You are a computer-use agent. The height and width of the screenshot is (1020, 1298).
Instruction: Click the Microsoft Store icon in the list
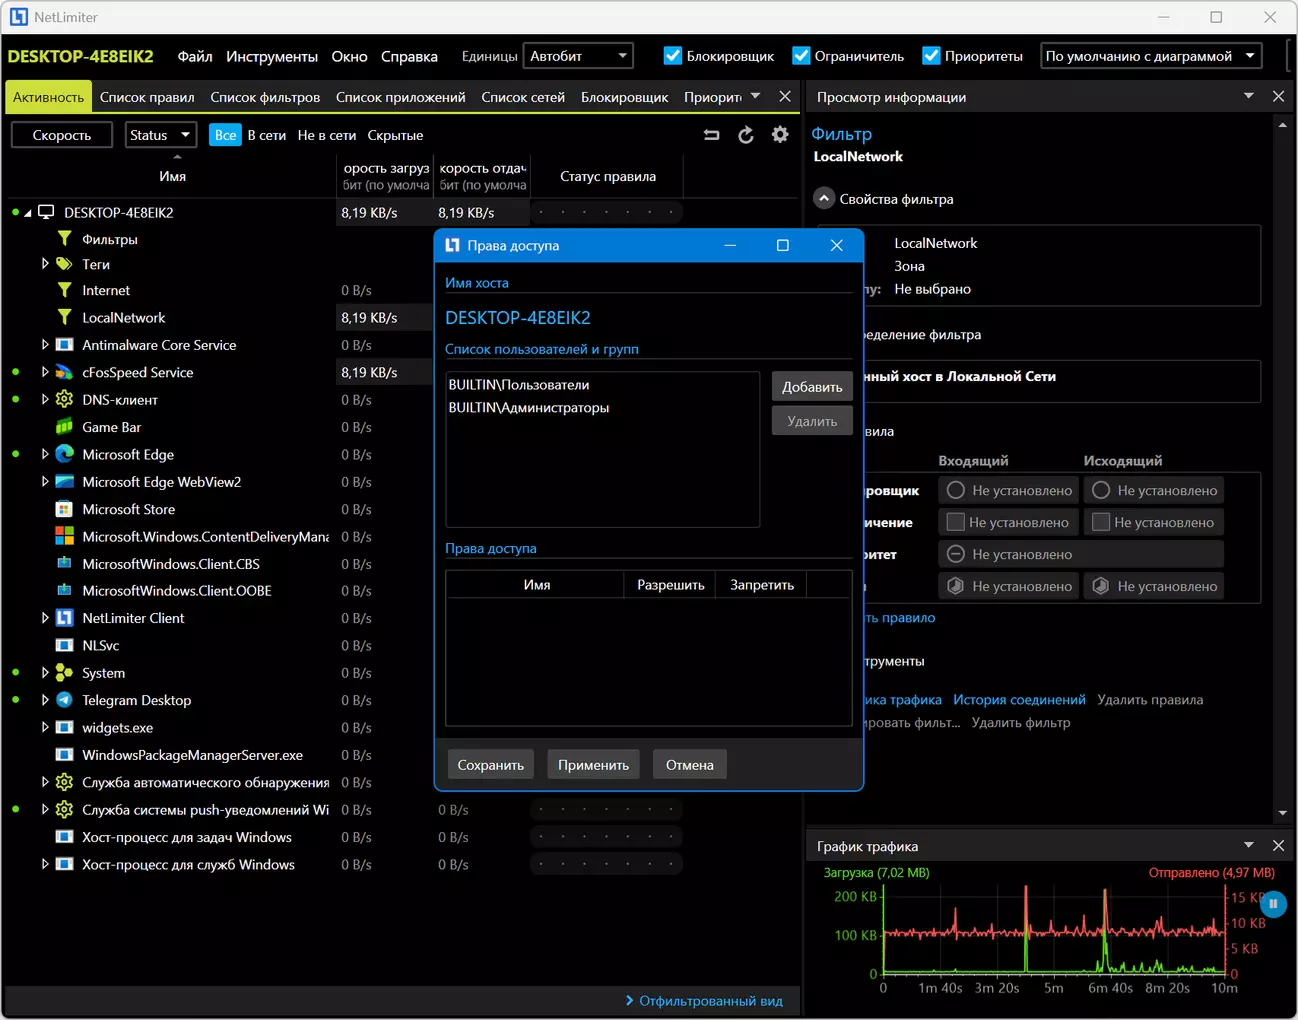pos(64,509)
